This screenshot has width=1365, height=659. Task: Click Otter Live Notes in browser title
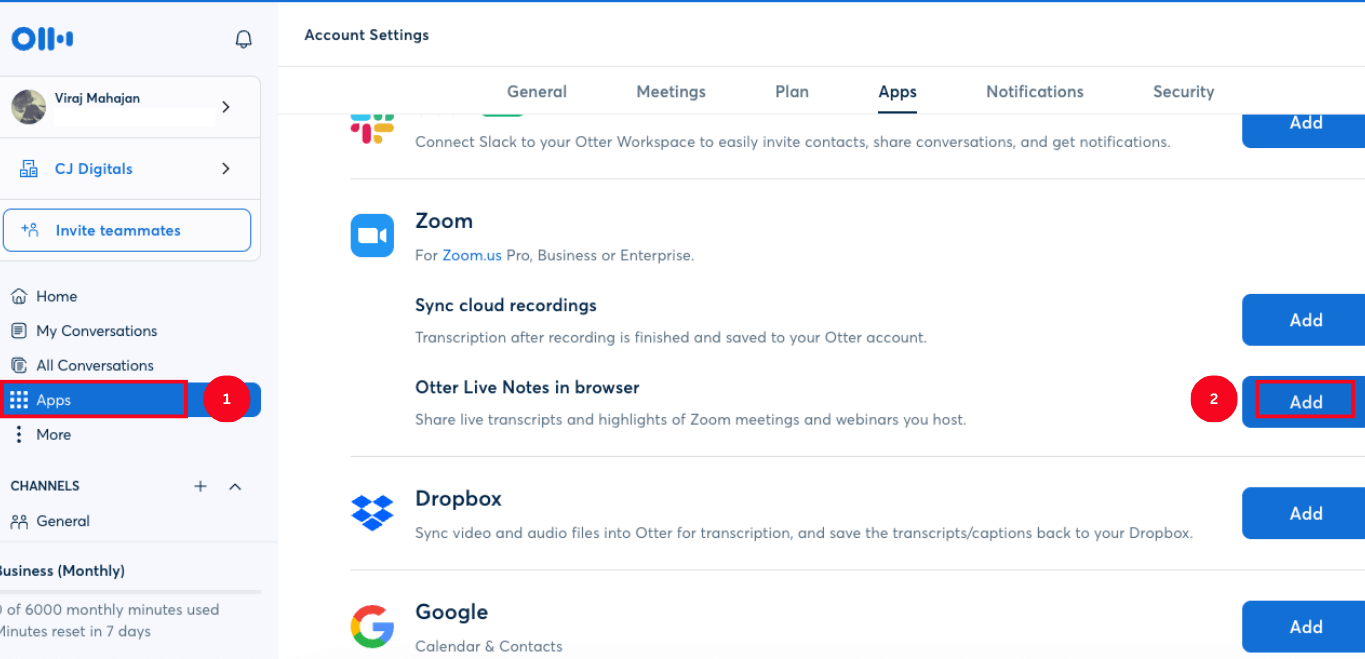(x=527, y=387)
